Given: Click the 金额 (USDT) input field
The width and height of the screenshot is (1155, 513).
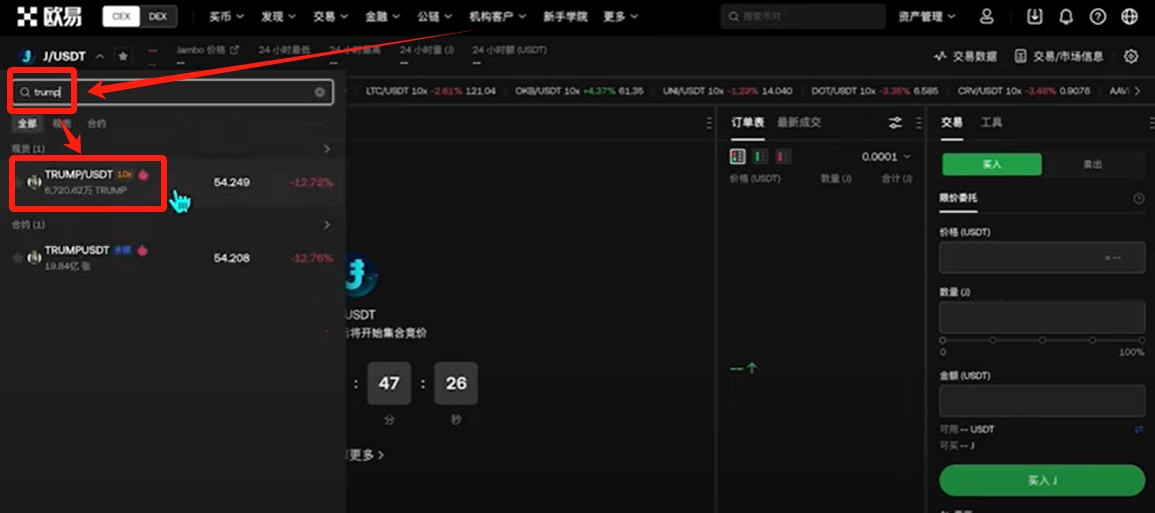Looking at the screenshot, I should coord(1042,401).
